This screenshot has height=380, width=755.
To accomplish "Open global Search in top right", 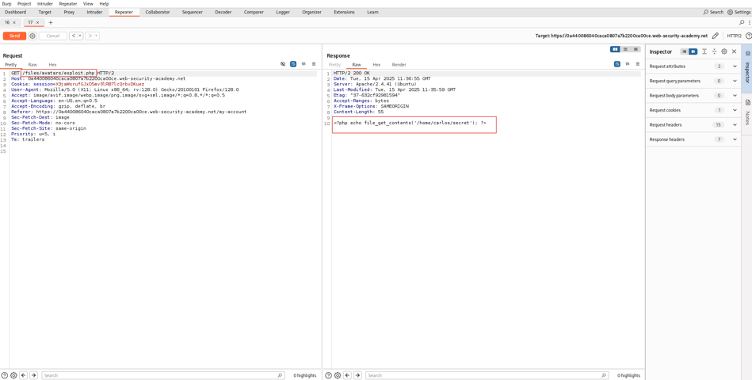I will pos(714,12).
